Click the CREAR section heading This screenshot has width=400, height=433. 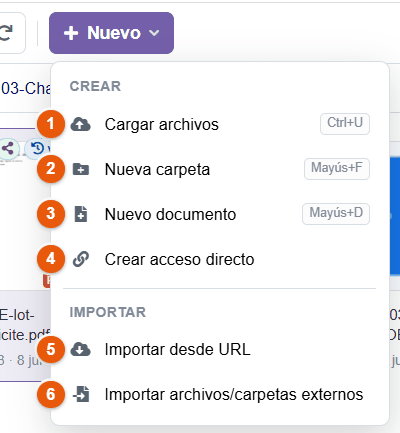tap(95, 86)
